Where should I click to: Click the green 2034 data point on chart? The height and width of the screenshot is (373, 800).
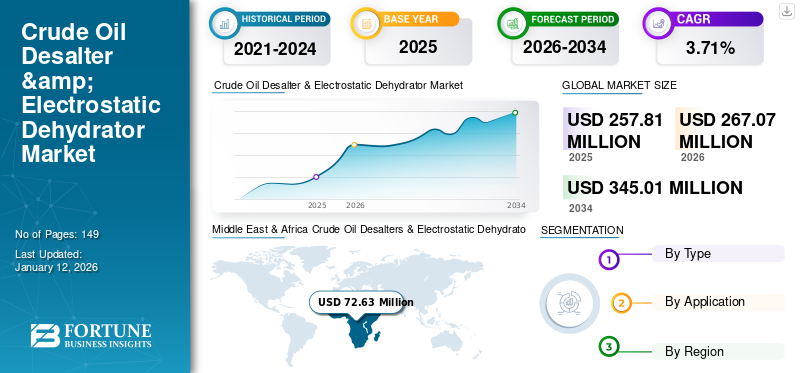515,113
